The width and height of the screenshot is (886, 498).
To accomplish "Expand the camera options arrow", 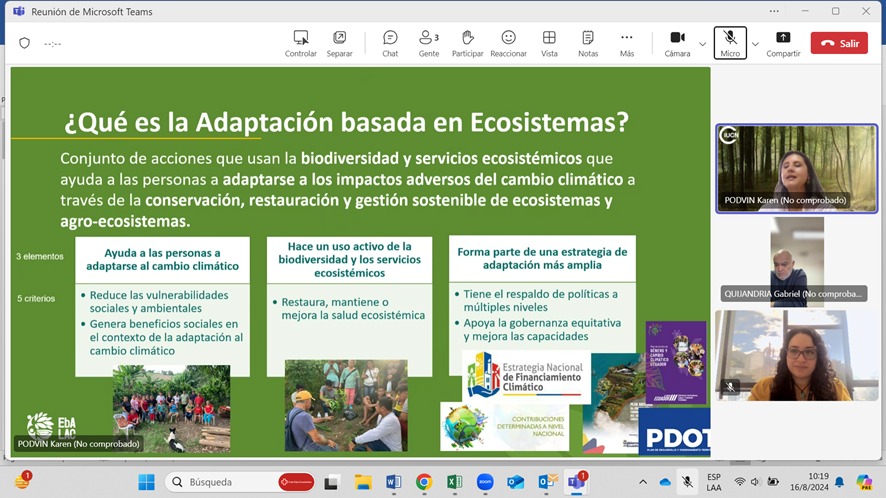I will (x=702, y=44).
